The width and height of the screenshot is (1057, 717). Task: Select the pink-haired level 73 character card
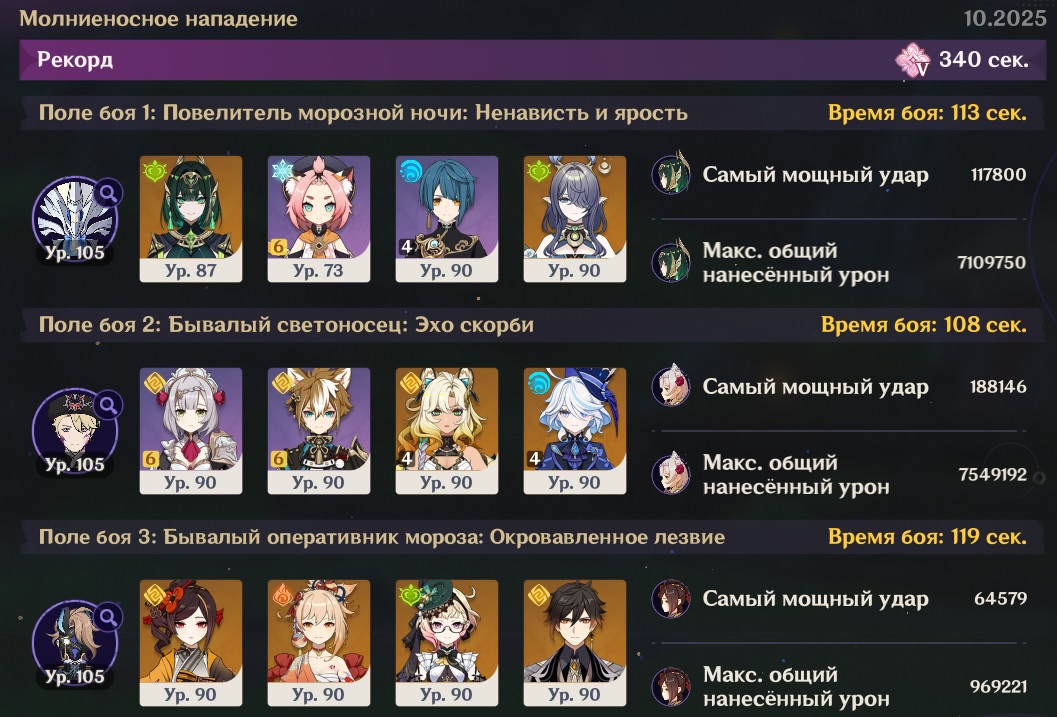[x=319, y=219]
